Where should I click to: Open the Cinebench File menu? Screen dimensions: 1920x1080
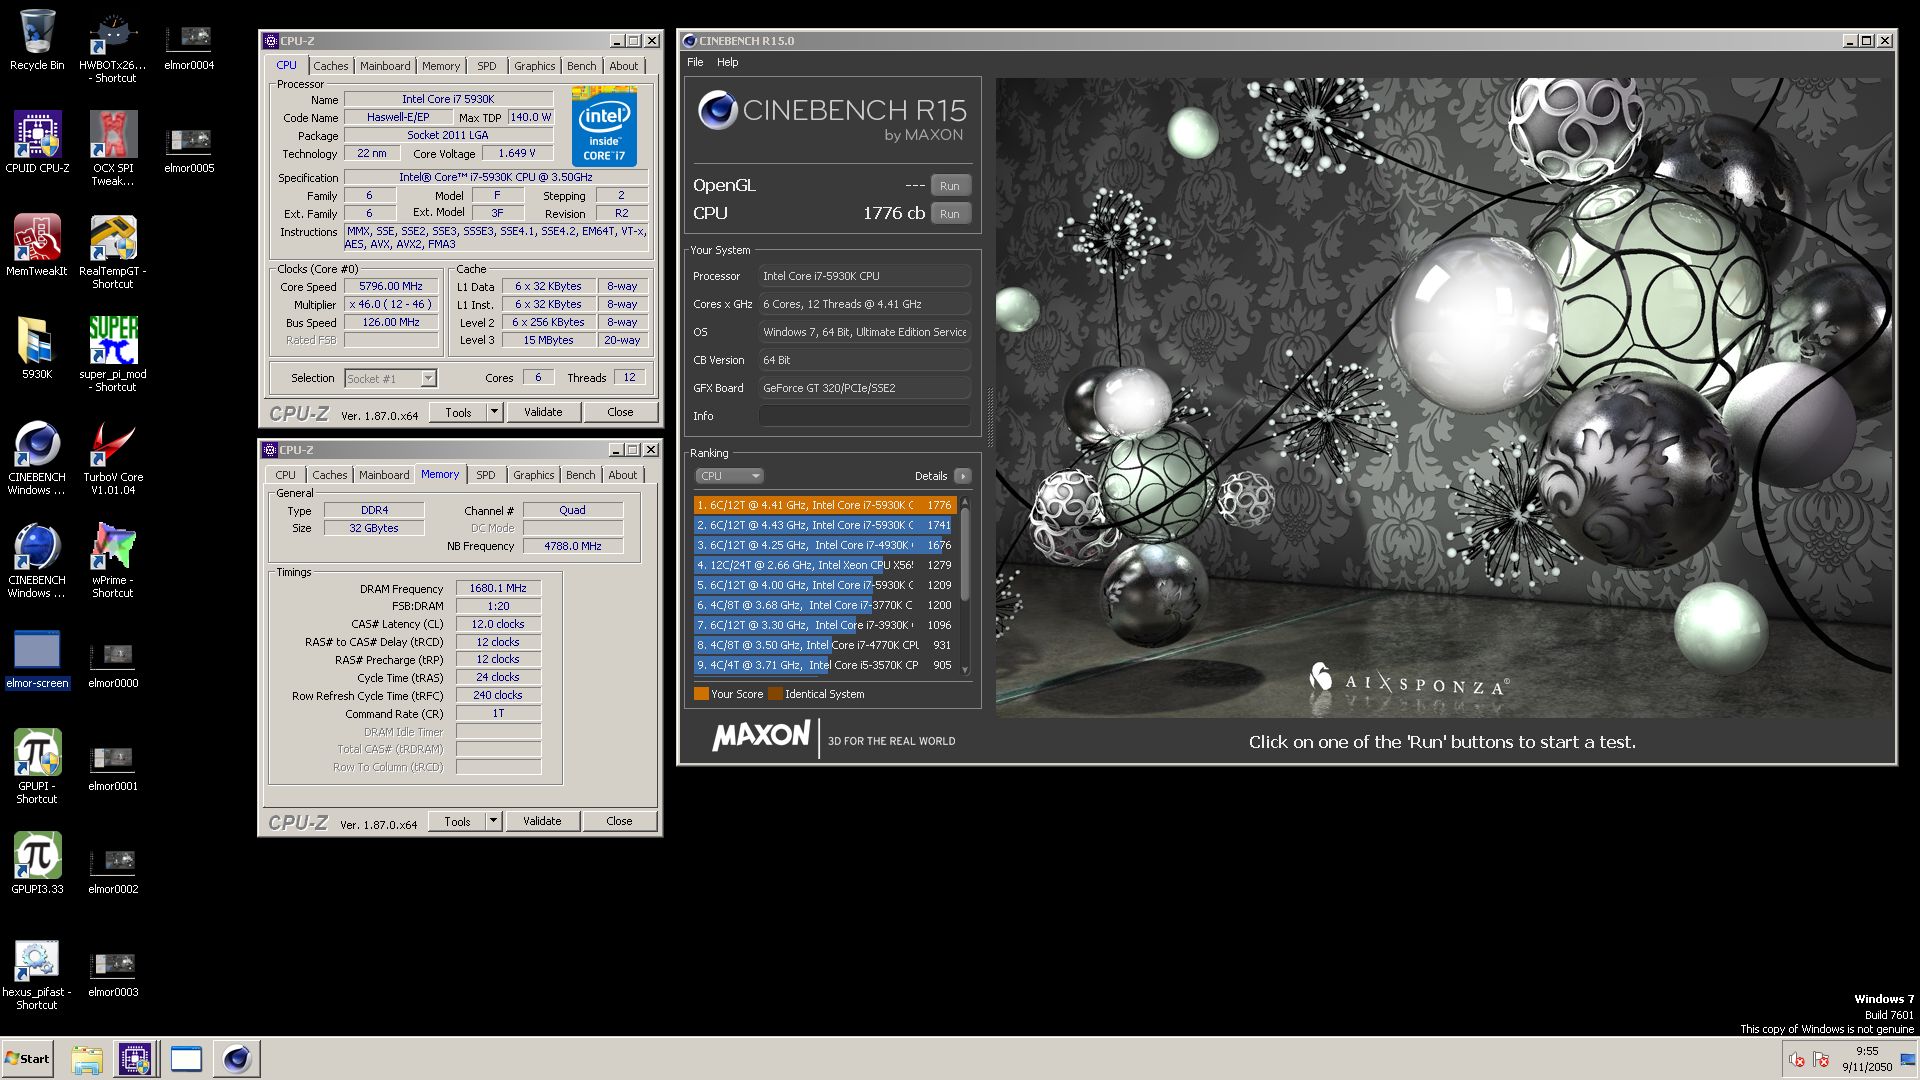click(695, 62)
